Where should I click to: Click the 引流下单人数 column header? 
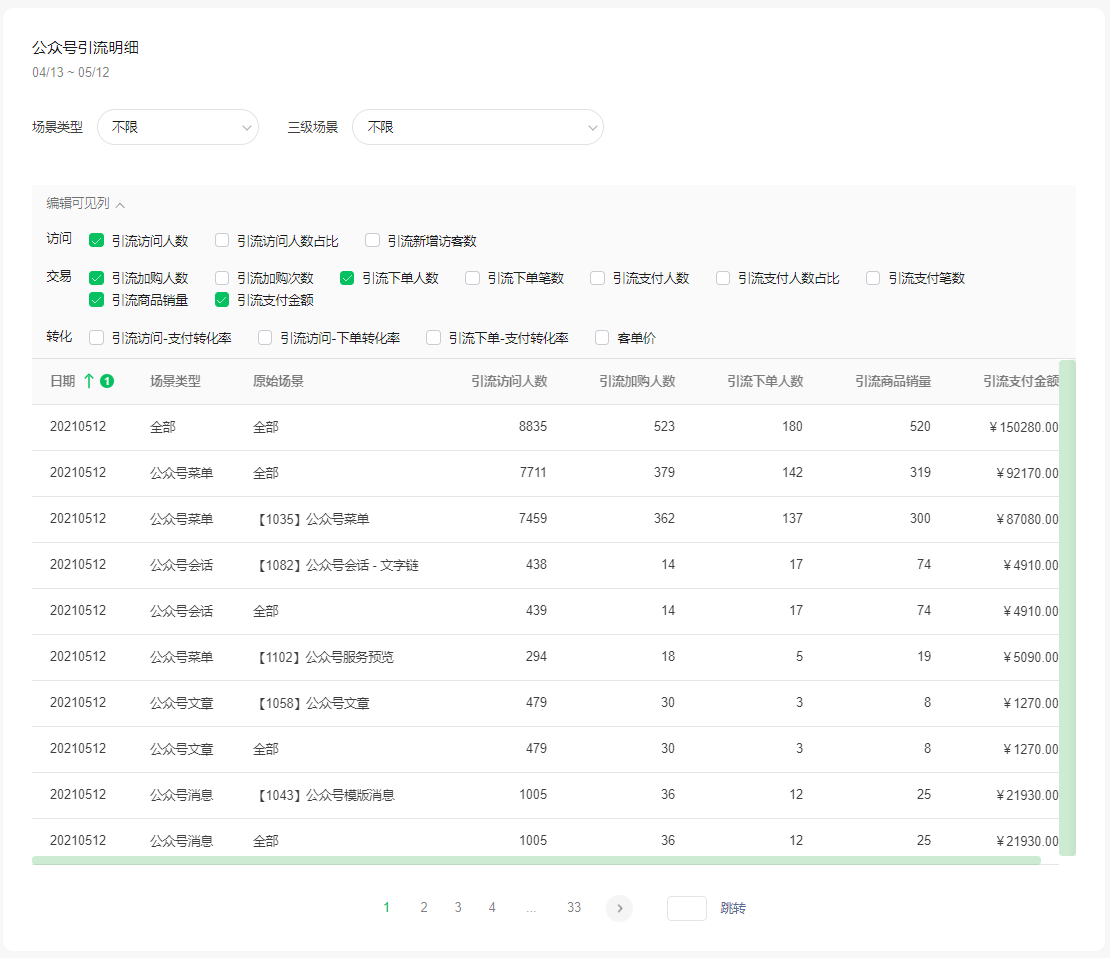(765, 381)
